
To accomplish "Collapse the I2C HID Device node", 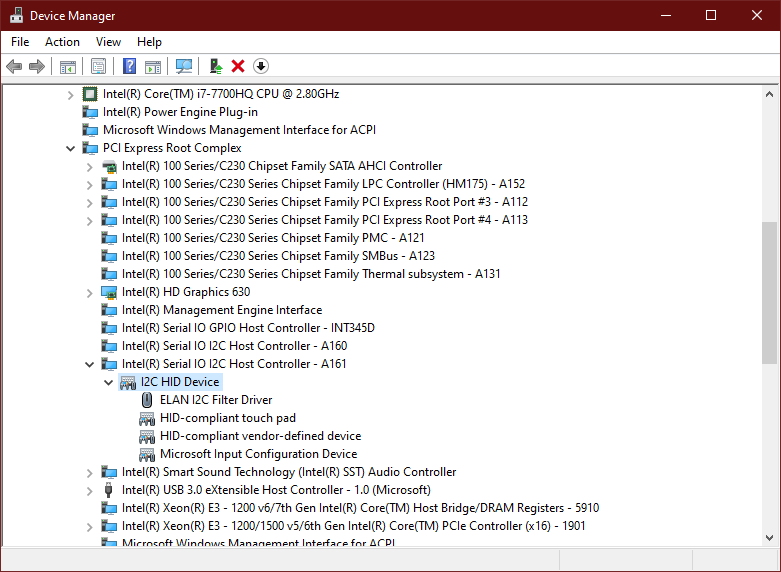I will tap(109, 382).
